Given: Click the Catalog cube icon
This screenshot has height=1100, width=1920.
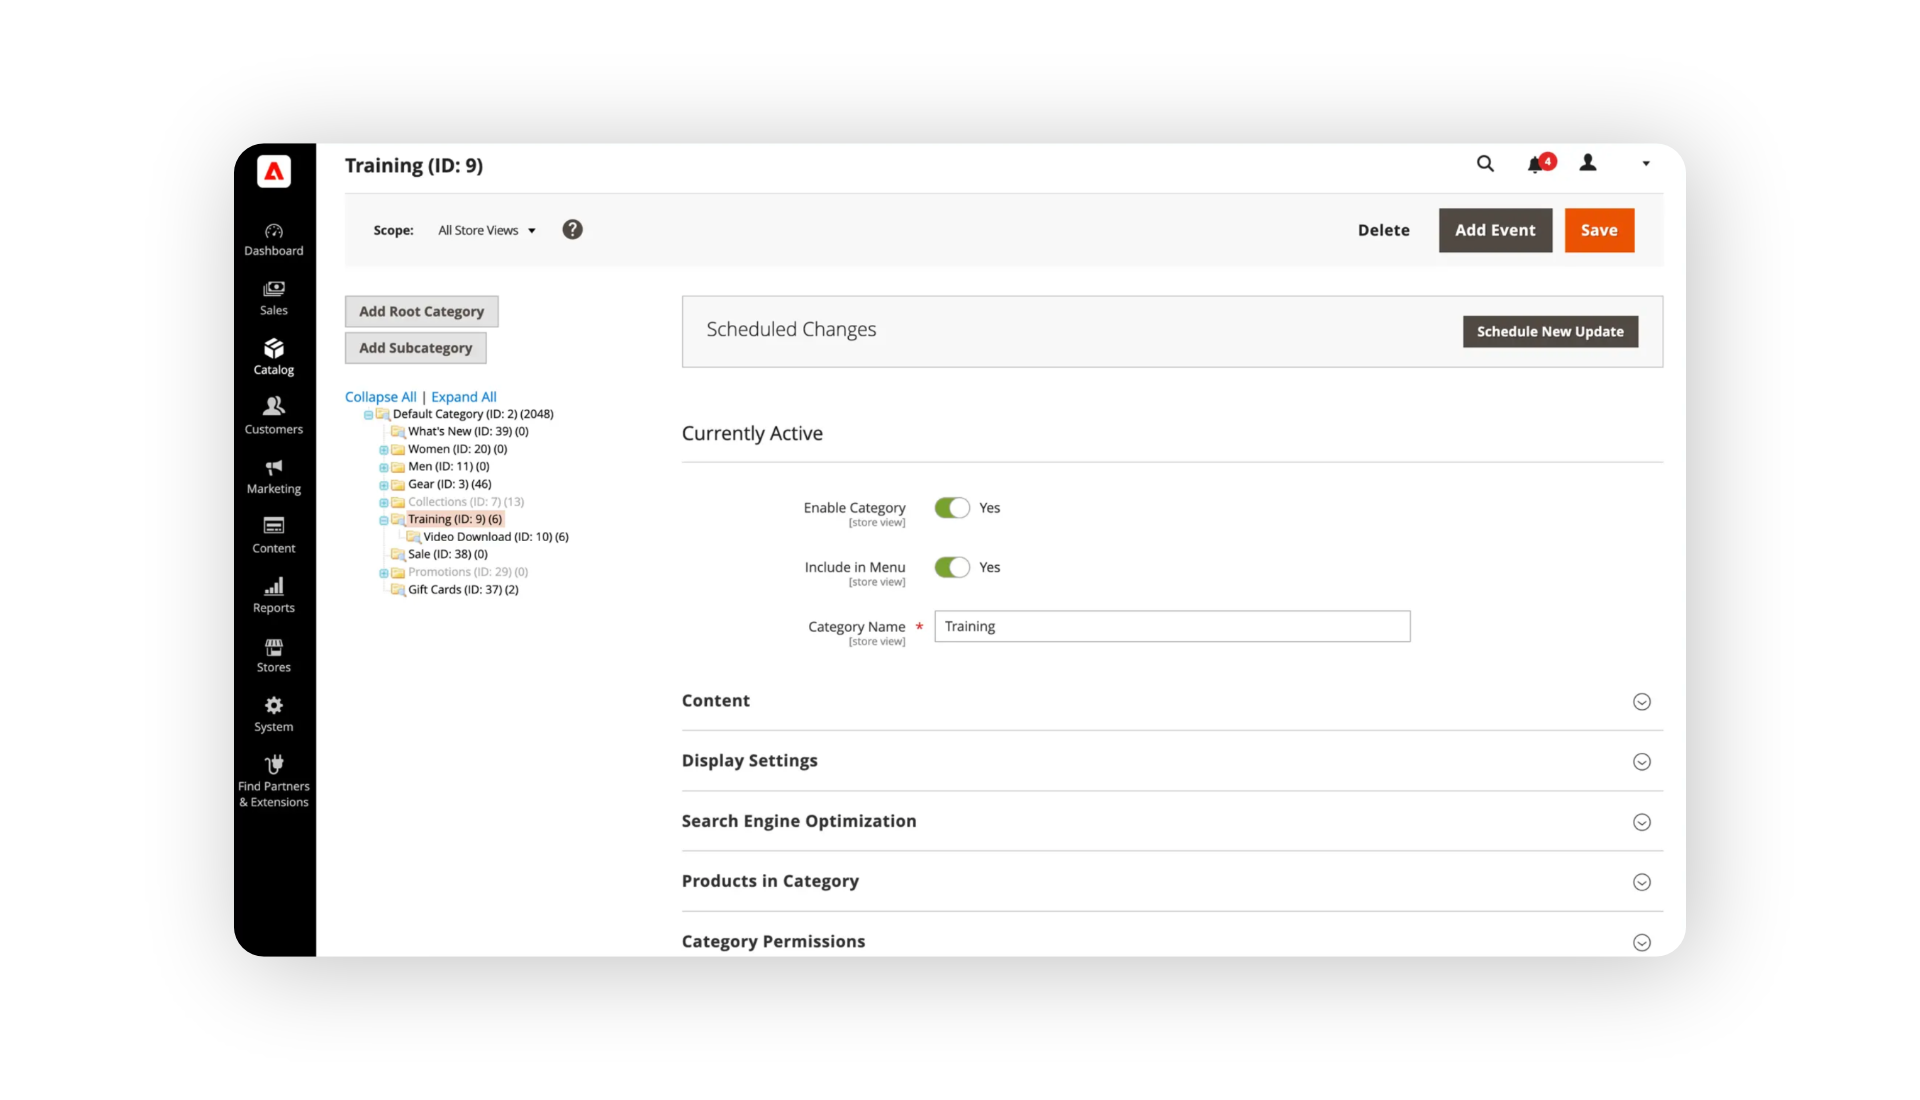Looking at the screenshot, I should tap(273, 349).
